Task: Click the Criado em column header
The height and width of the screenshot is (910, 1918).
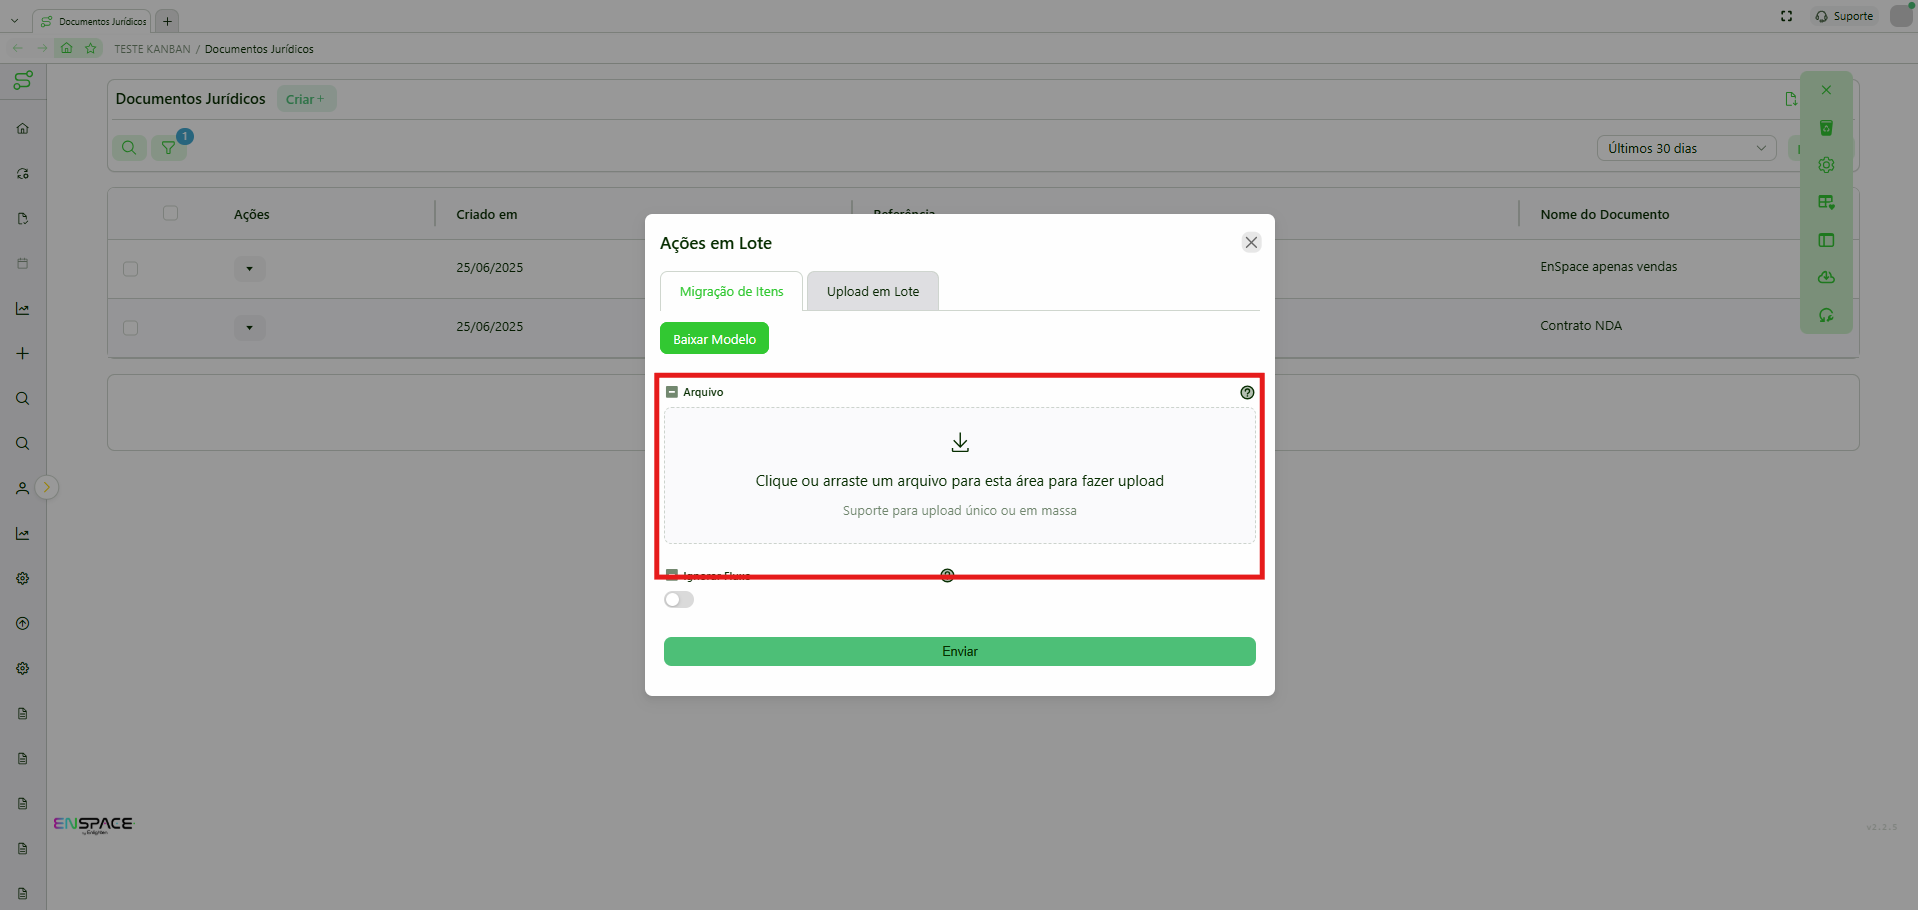Action: pyautogui.click(x=487, y=214)
